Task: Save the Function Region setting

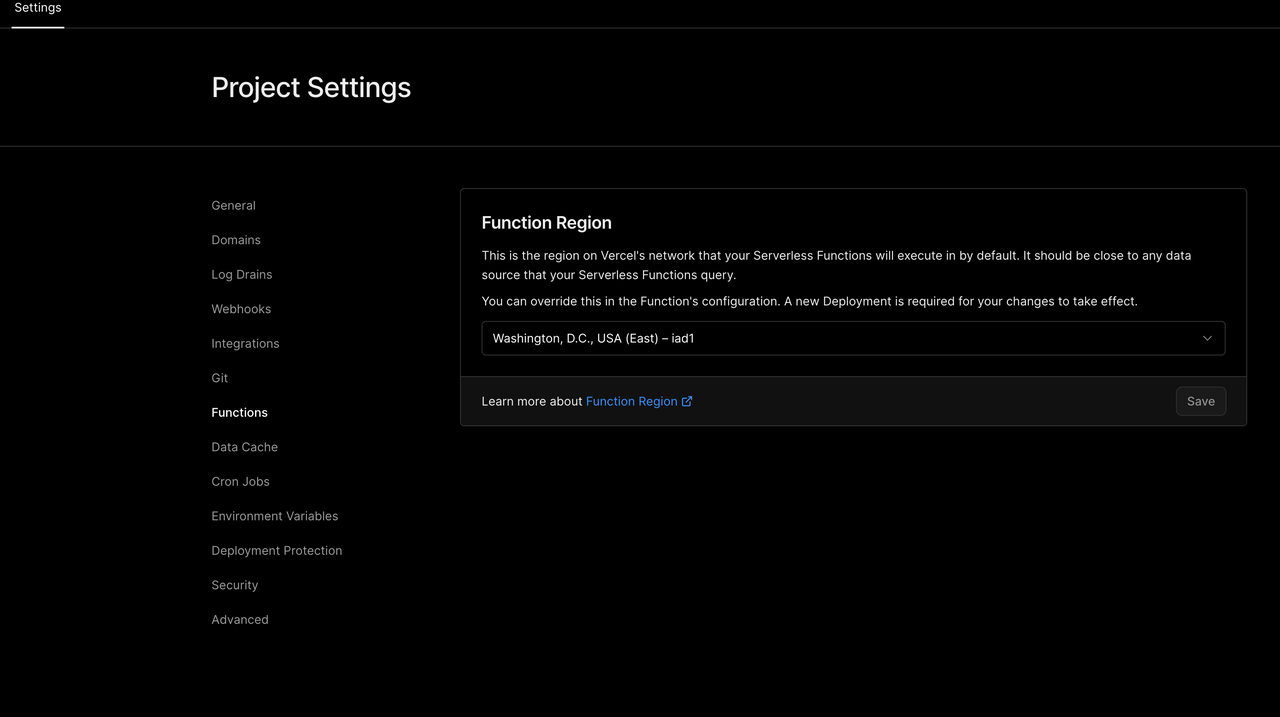Action: tap(1201, 401)
